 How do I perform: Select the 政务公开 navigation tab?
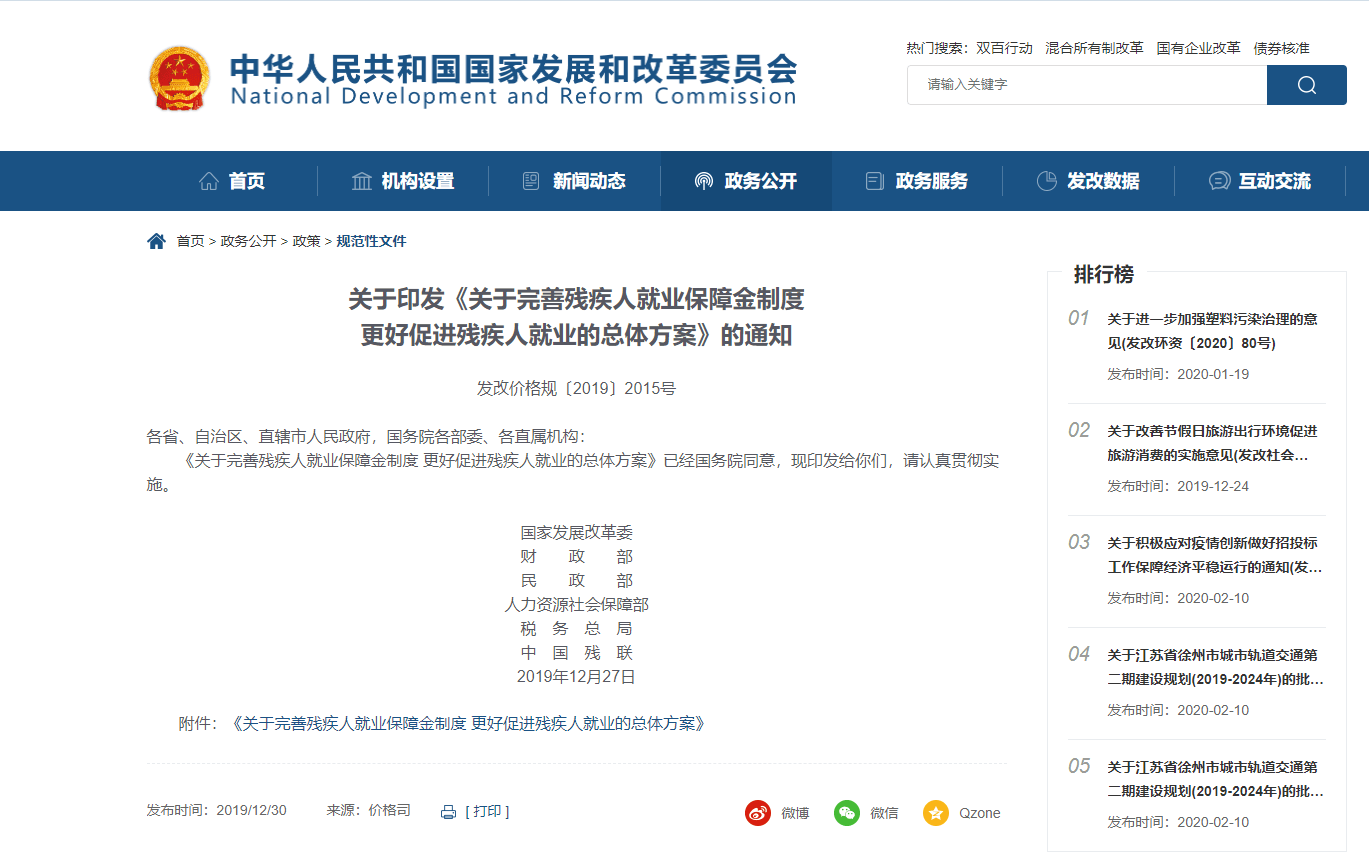tap(746, 181)
